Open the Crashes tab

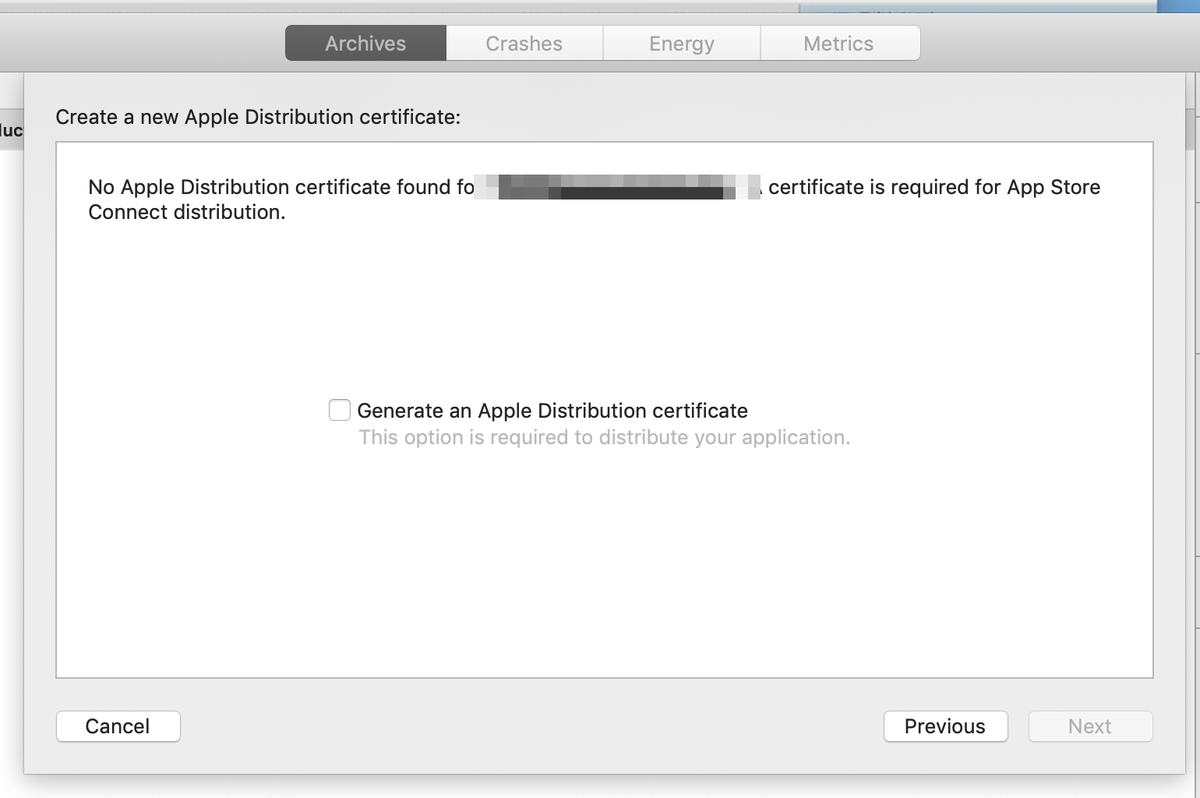pyautogui.click(x=524, y=42)
